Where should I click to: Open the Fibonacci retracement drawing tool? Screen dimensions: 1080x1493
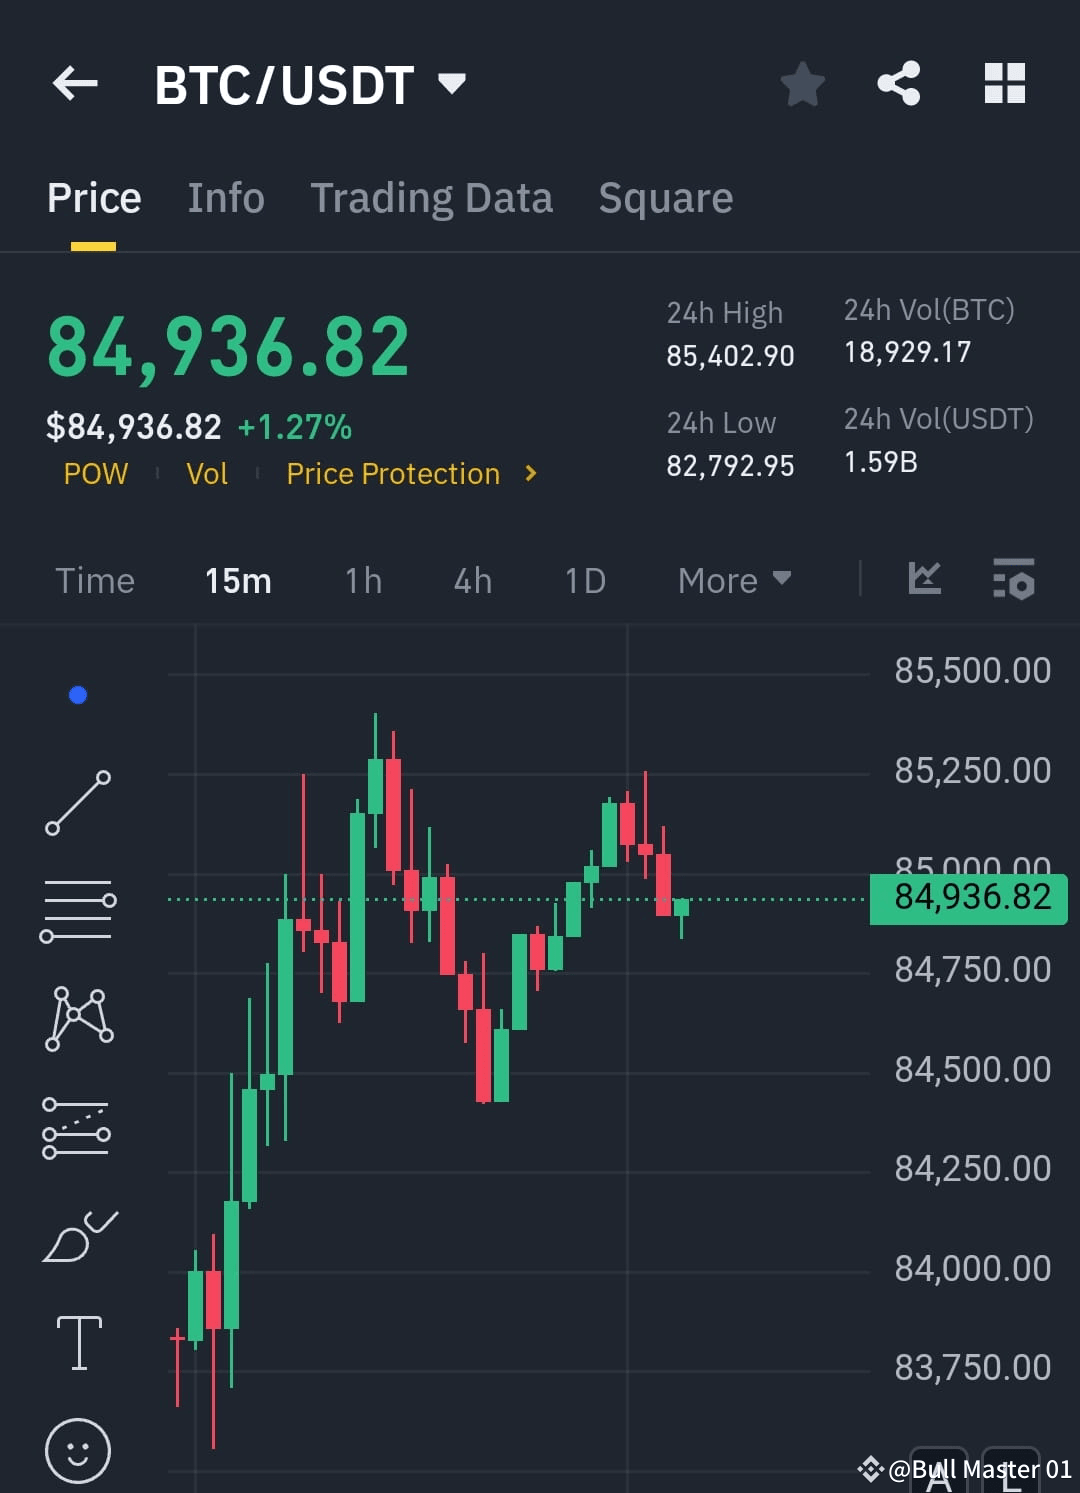[79, 1128]
